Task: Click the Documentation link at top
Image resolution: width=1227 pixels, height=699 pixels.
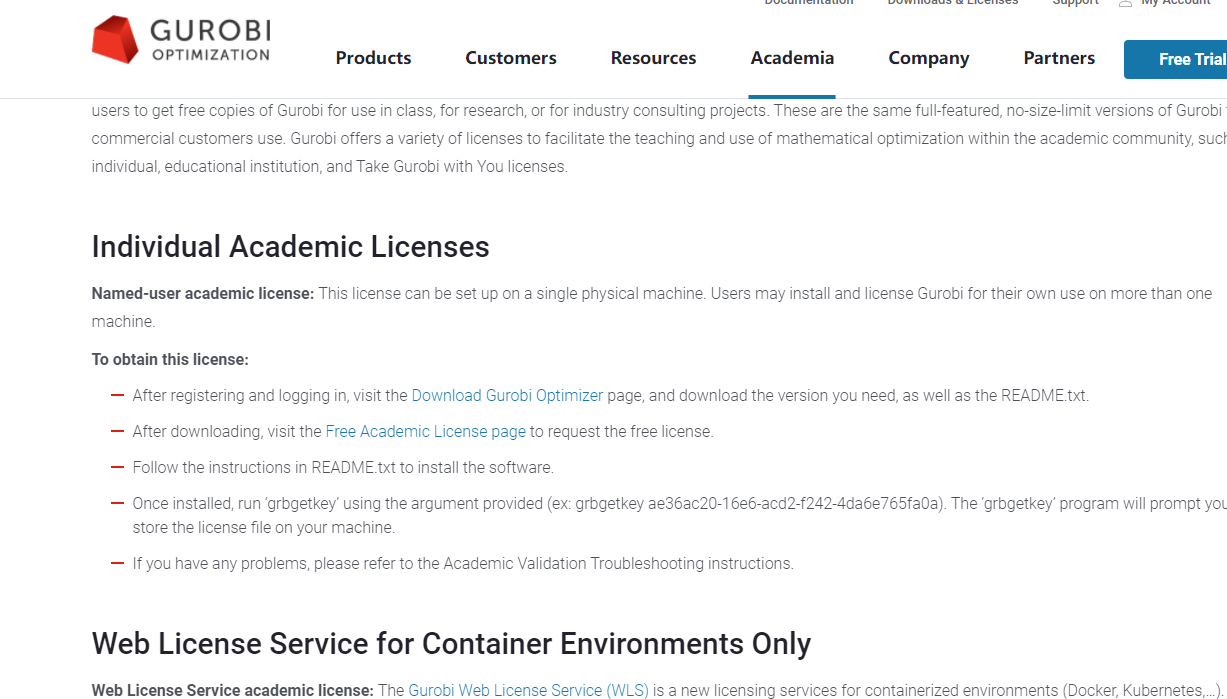Action: (809, 3)
